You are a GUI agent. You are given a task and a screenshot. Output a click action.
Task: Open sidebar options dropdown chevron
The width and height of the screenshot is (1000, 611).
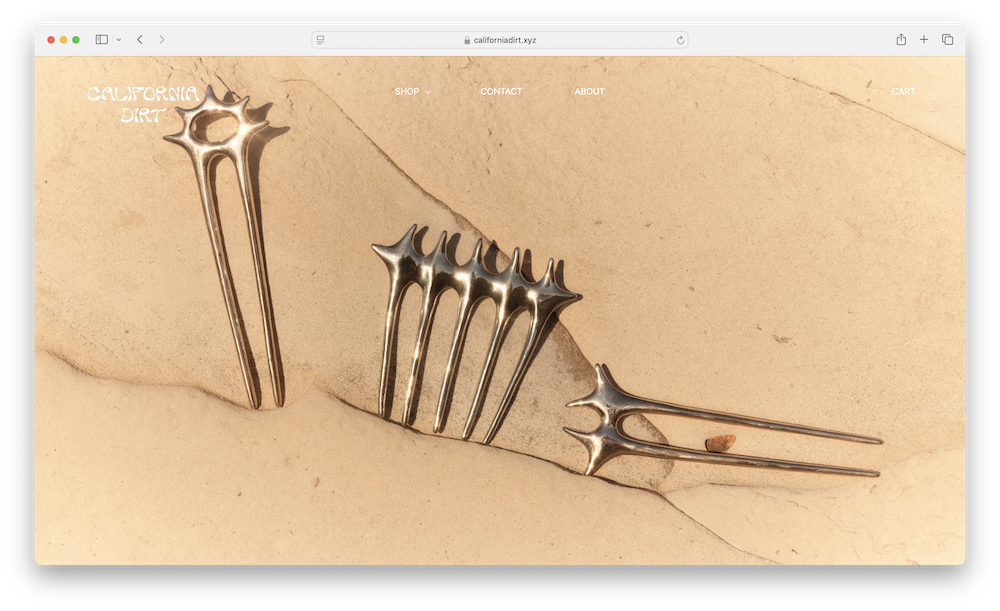coord(119,40)
